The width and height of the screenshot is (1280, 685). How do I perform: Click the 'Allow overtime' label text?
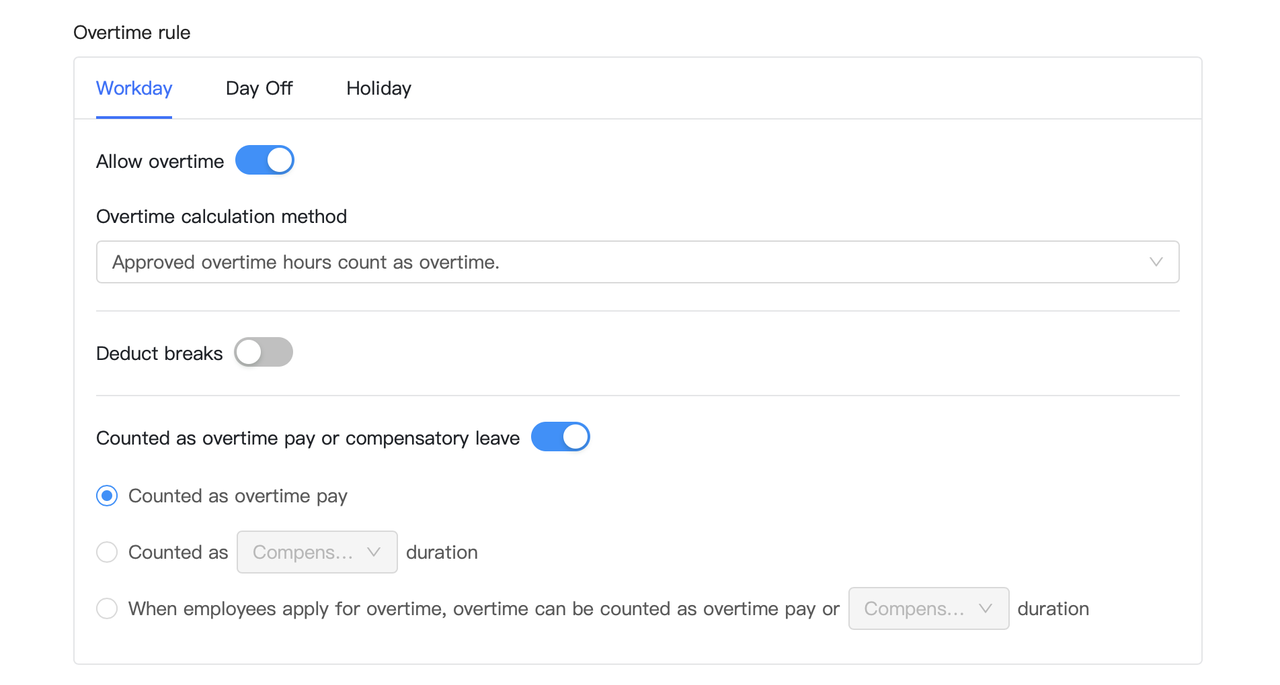(160, 161)
